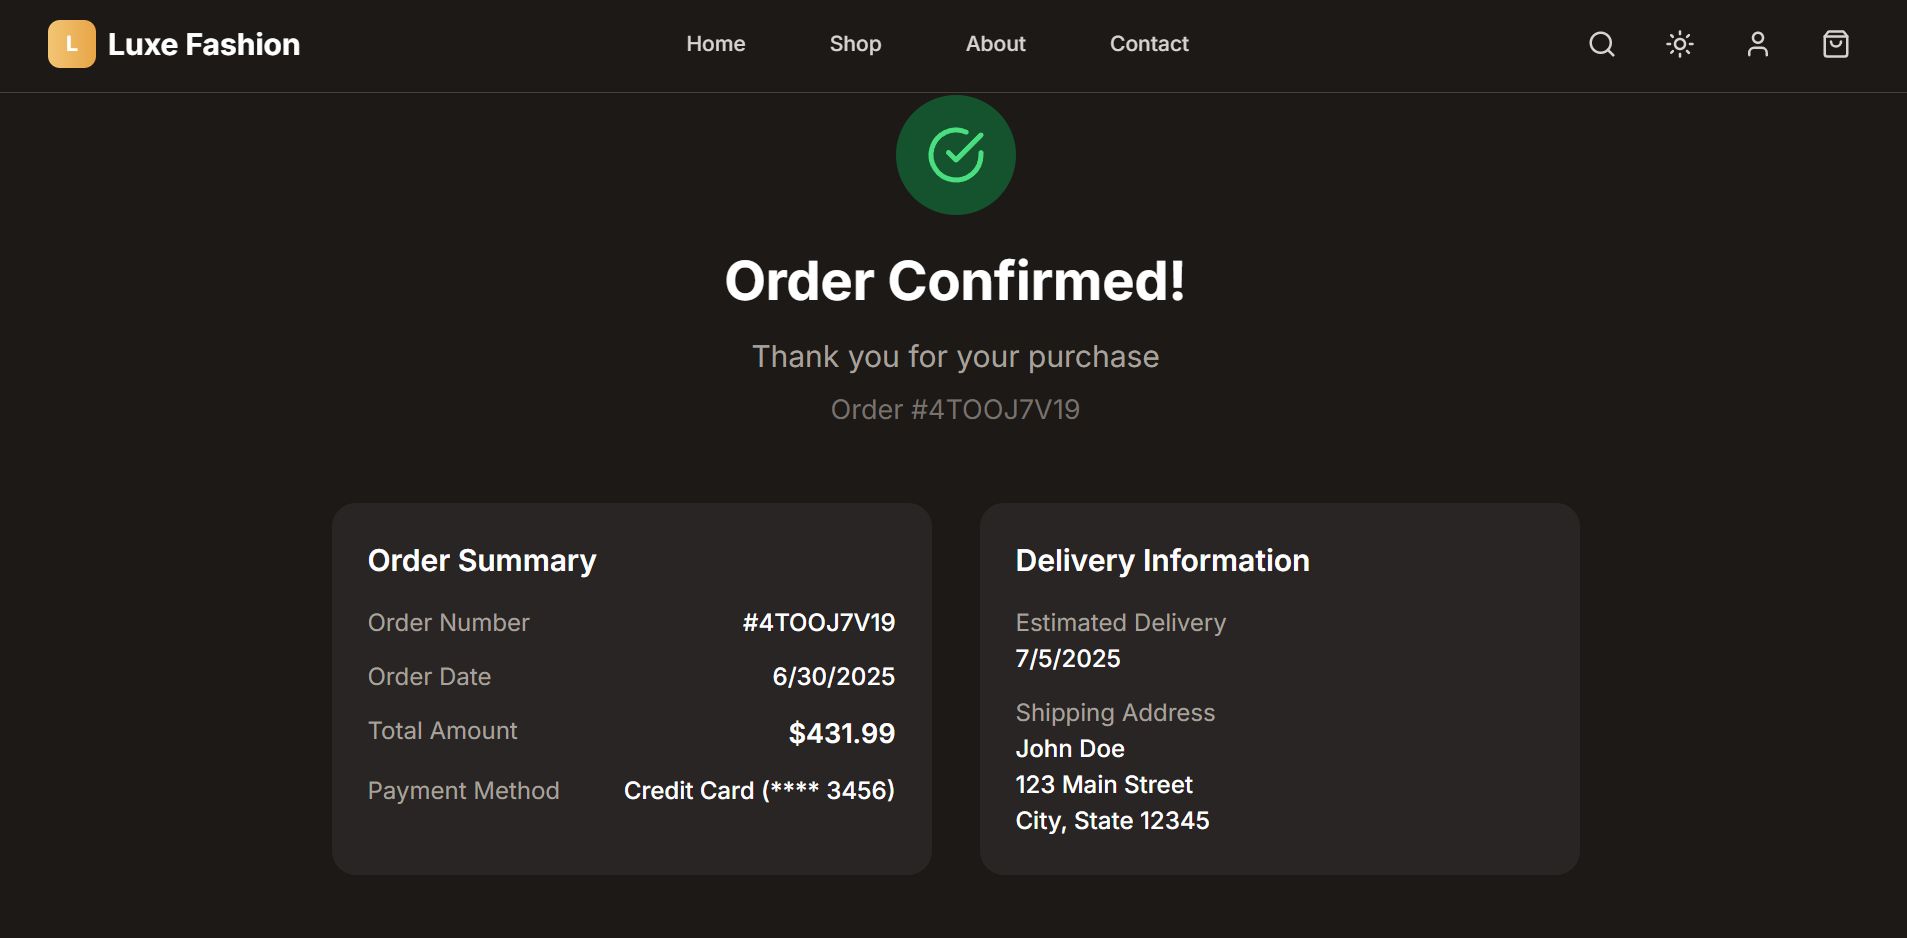Click the Luxe Fashion logo icon

[x=72, y=44]
